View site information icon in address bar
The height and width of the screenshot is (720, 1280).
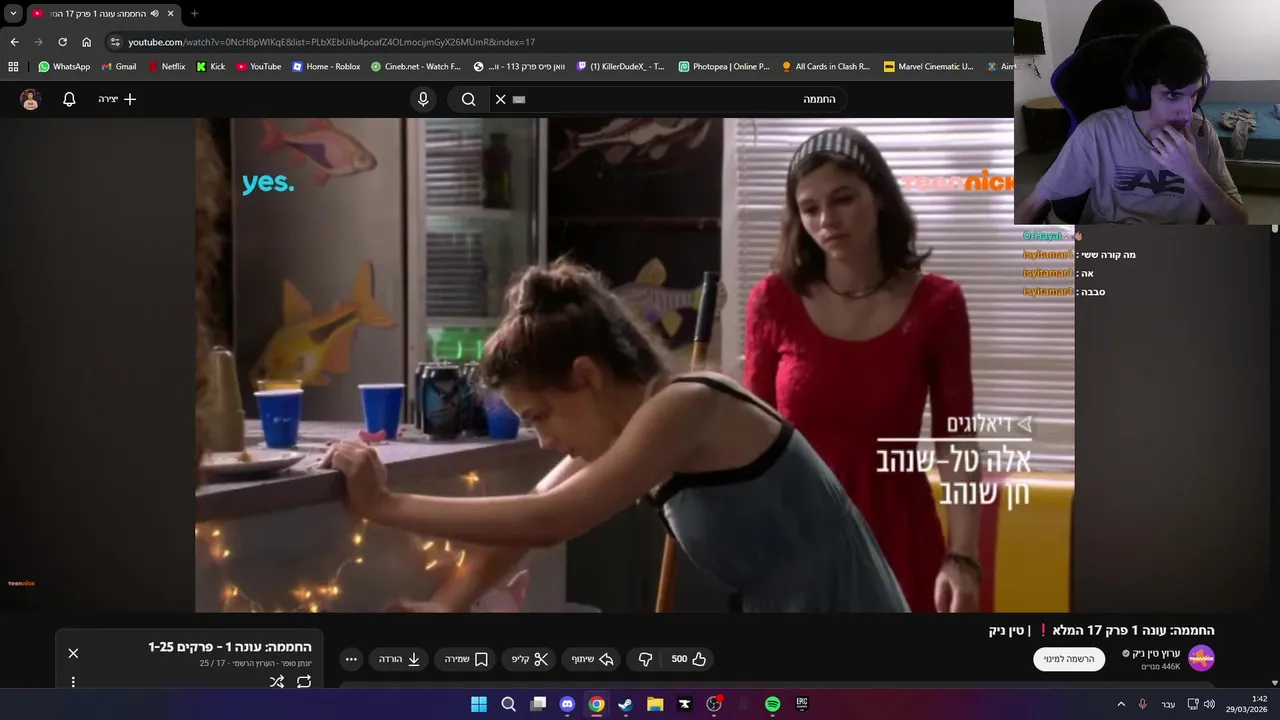(115, 42)
